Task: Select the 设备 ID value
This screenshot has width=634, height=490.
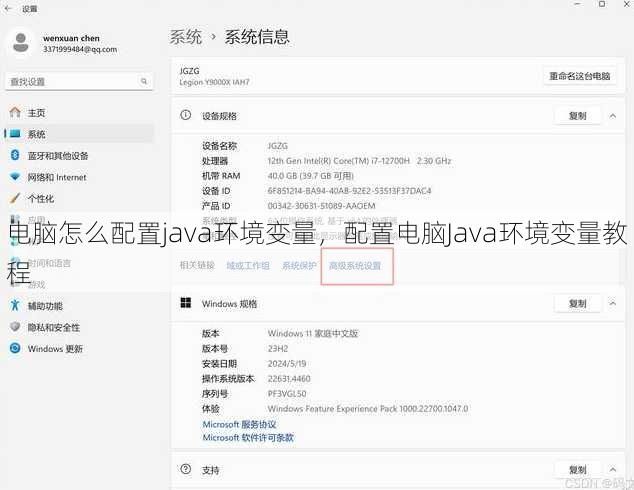Action: [x=349, y=191]
